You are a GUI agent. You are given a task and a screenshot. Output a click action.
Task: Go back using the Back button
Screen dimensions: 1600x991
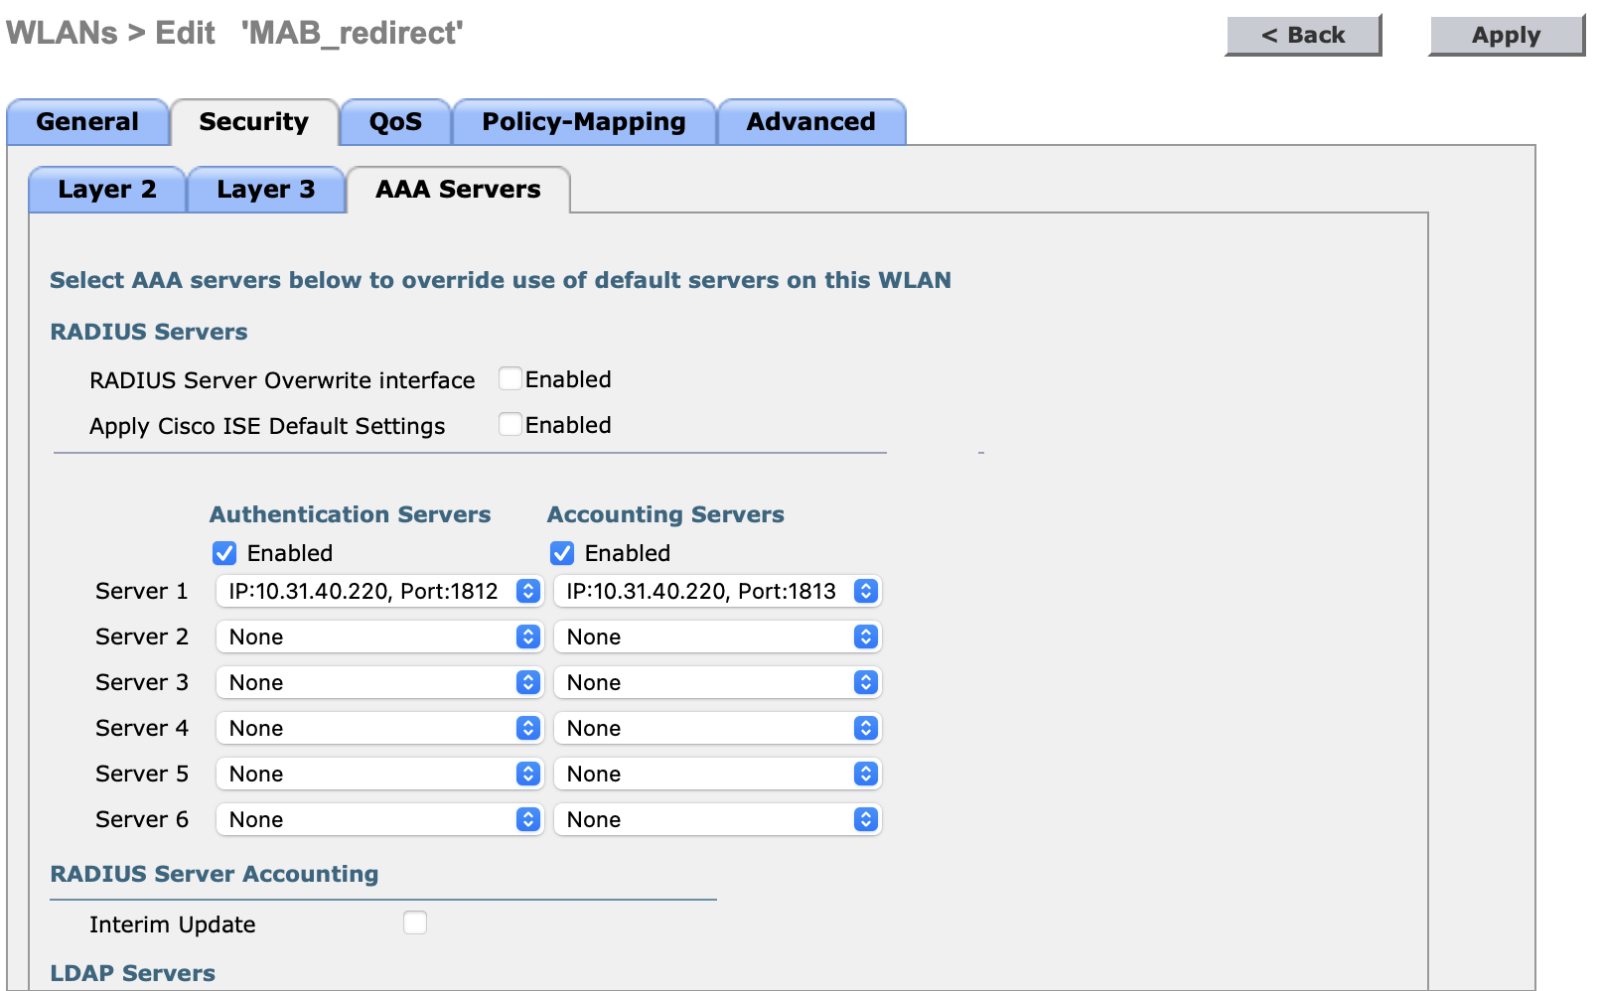[x=1303, y=35]
